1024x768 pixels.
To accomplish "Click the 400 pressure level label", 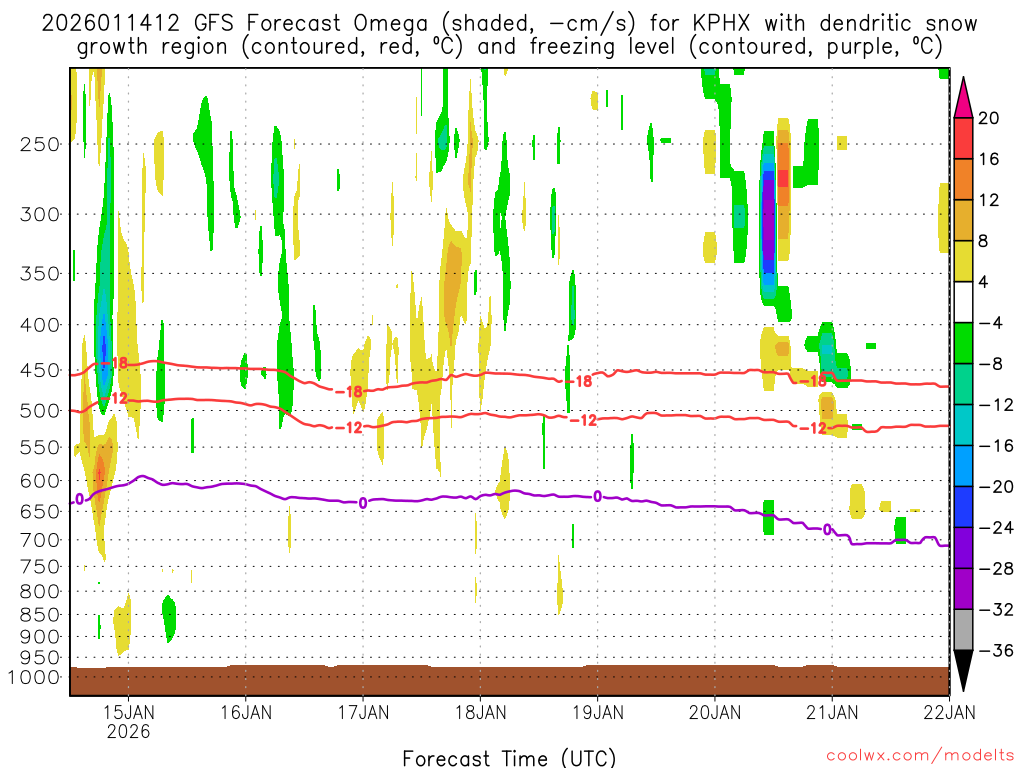I will 39,325.
